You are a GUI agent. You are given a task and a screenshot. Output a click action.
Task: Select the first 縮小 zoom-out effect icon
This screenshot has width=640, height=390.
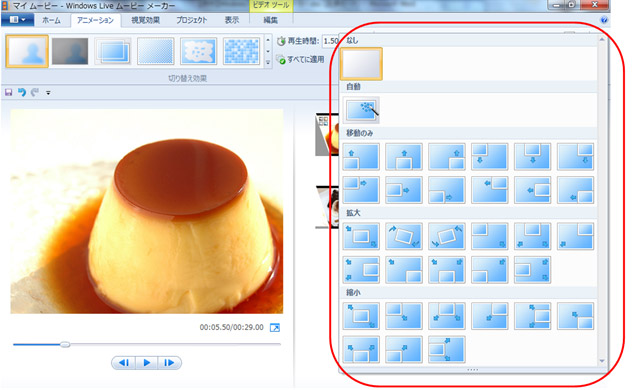(x=361, y=316)
